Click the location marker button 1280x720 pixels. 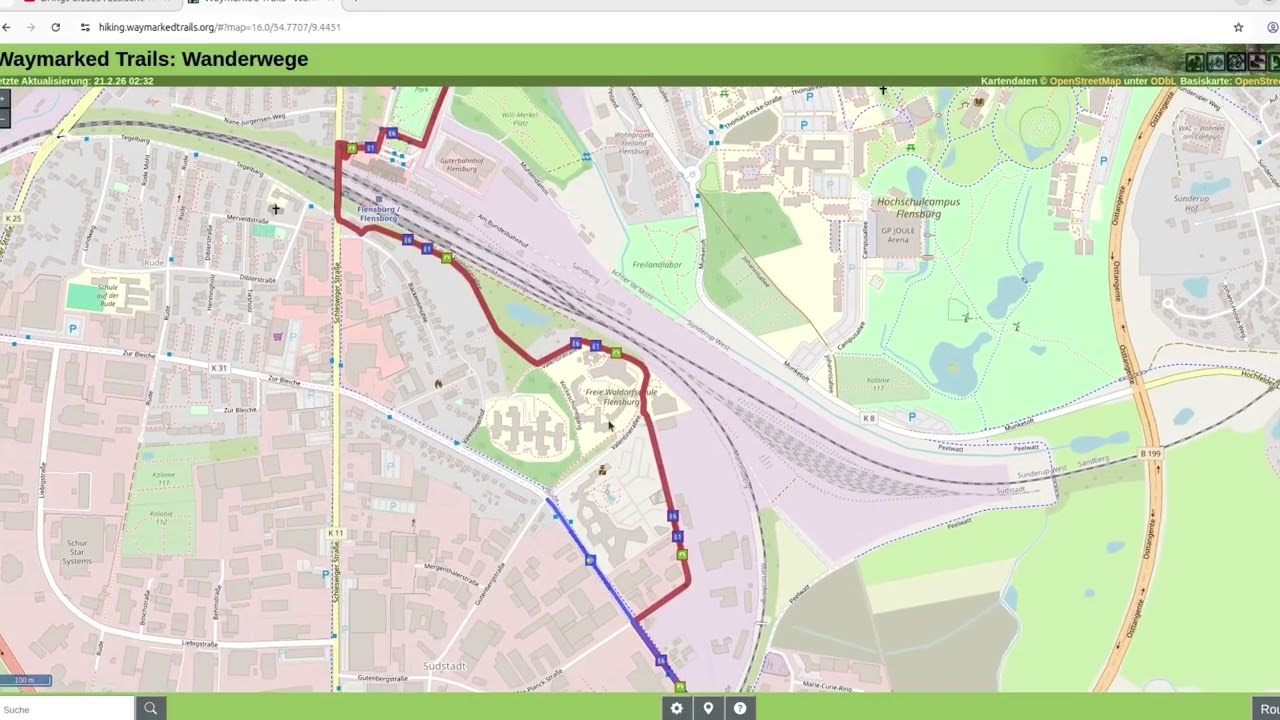(708, 708)
